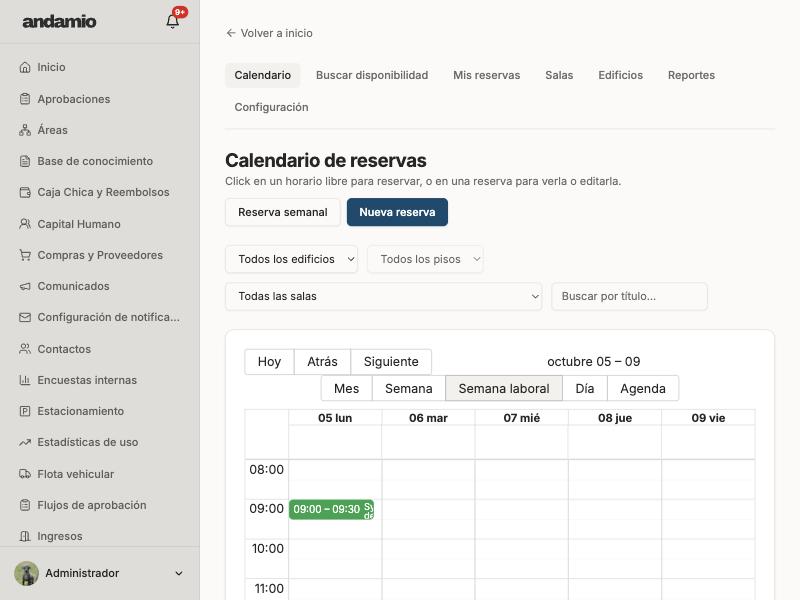This screenshot has height=600, width=800.
Task: Expand the Administrador user menu chevron
Action: coord(179,573)
